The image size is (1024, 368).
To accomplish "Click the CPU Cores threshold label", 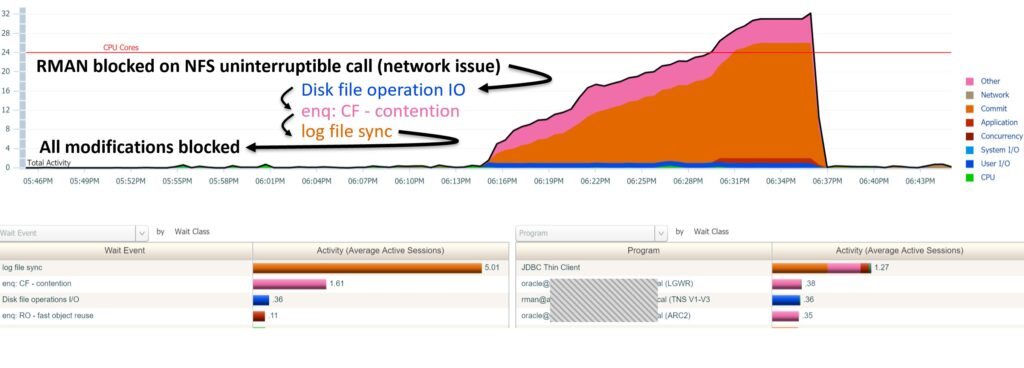I will 121,48.
